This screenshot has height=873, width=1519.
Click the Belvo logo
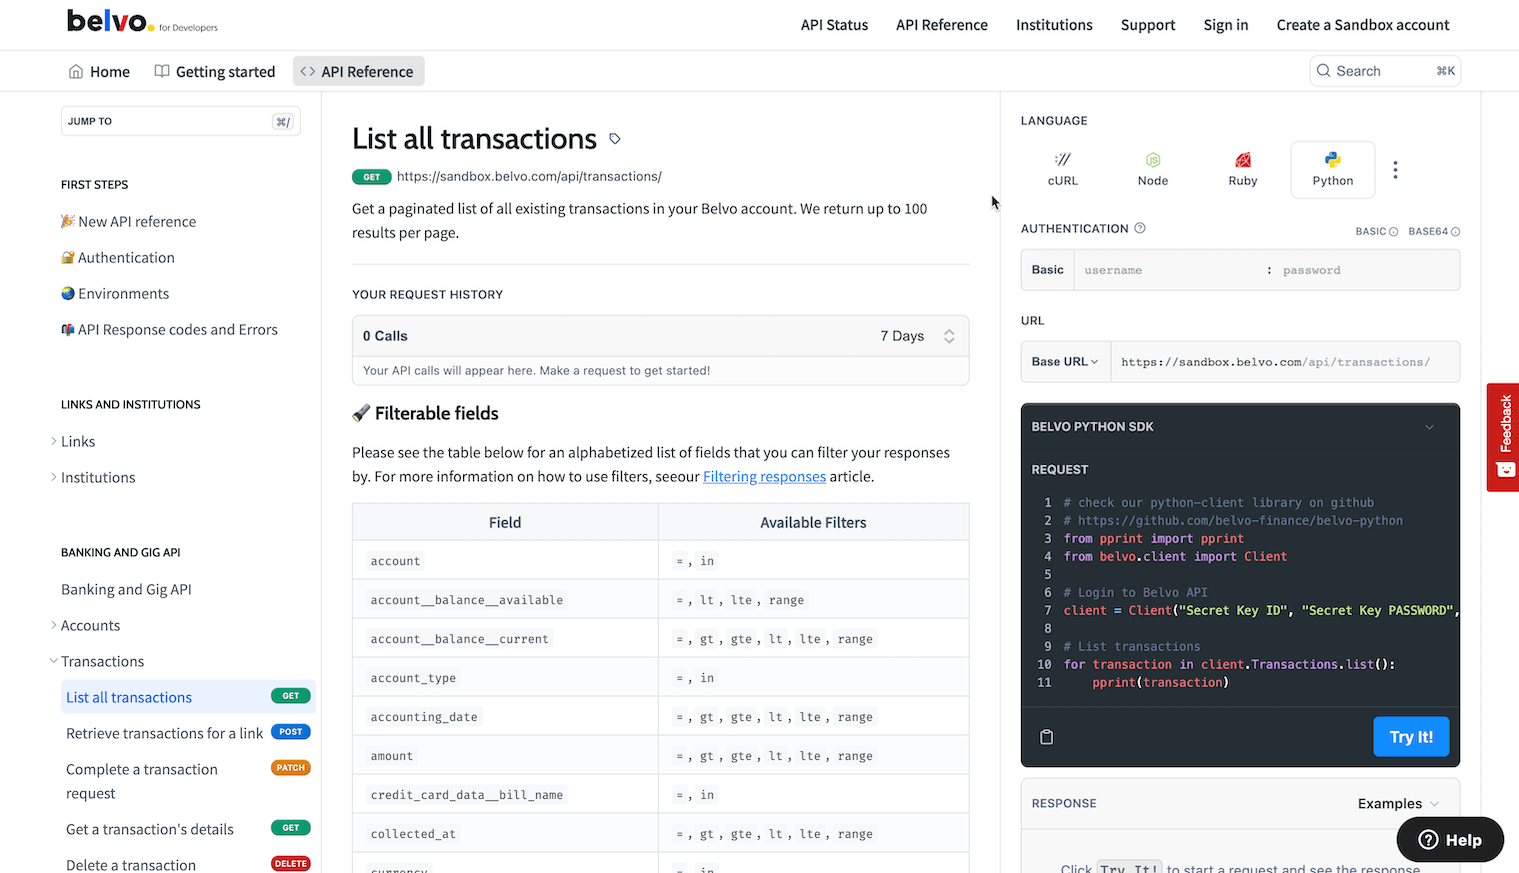[142, 21]
